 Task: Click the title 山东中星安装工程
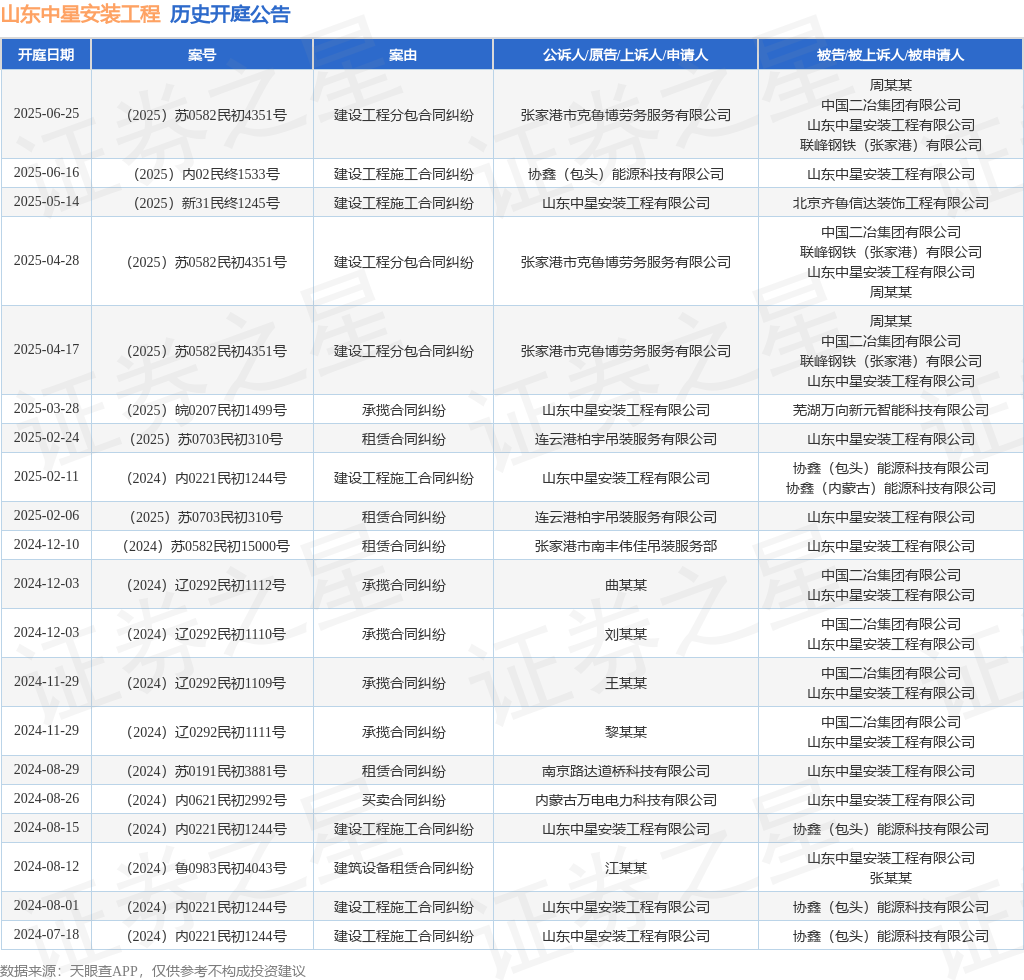point(80,14)
